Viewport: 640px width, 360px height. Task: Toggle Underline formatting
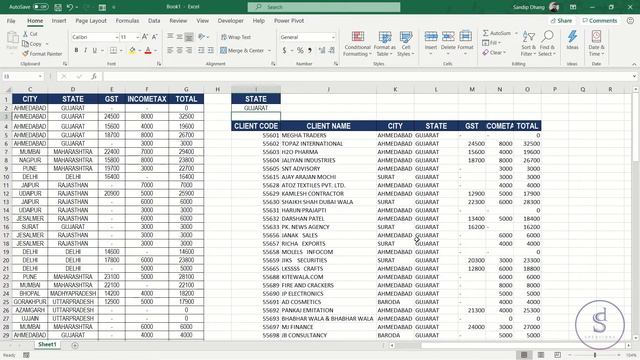[x=95, y=50]
